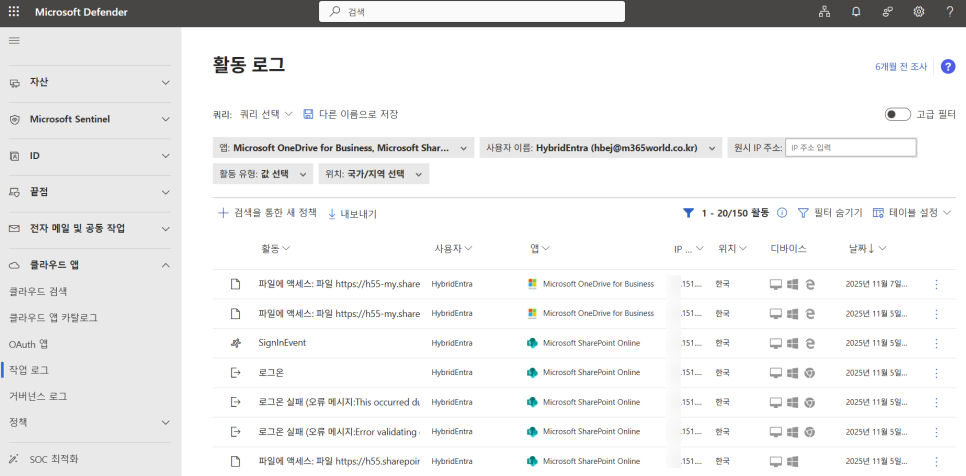Click the 6개월 전 조사 link
Screen dimensions: 966x476
coord(901,67)
